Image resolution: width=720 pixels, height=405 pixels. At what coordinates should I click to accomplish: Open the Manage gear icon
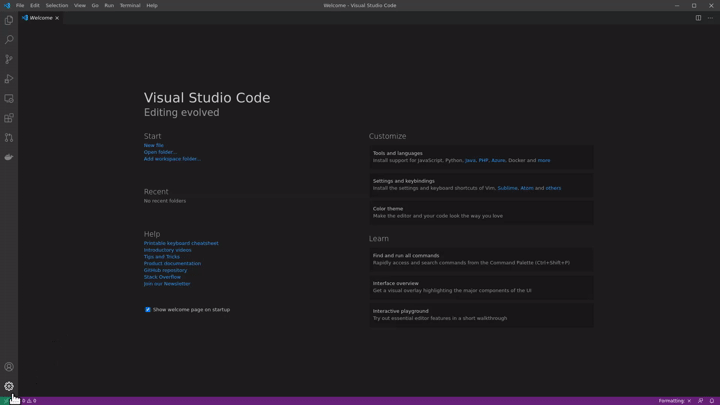[x=9, y=386]
